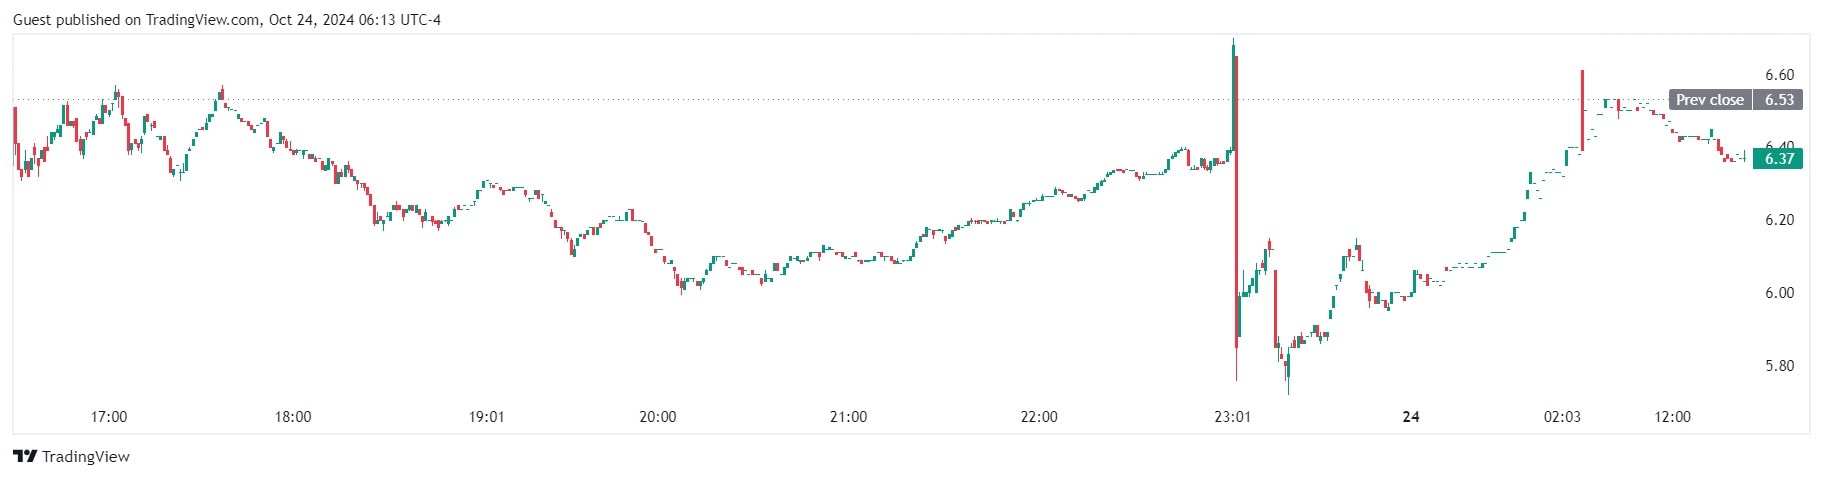
Task: Select the 21:00 time axis label
Action: tap(848, 417)
